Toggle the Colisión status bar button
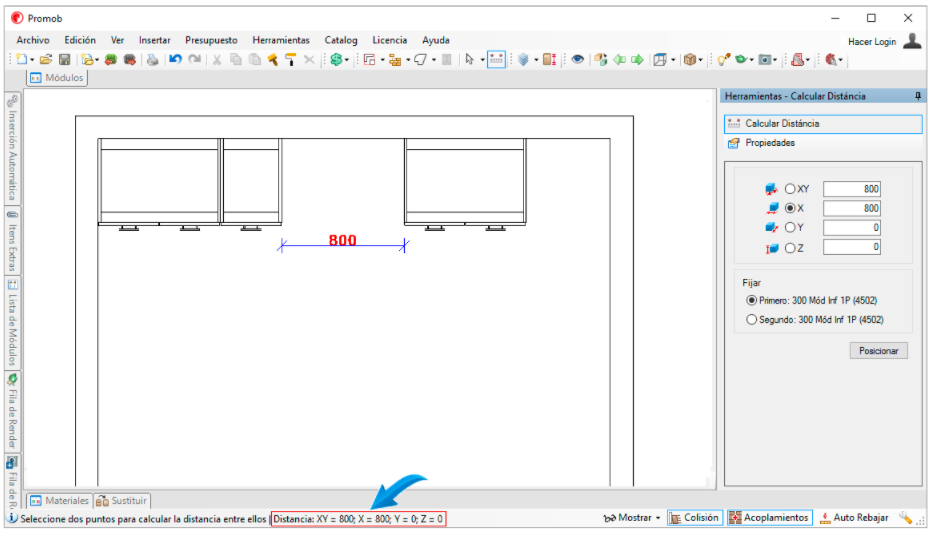 pyautogui.click(x=694, y=518)
